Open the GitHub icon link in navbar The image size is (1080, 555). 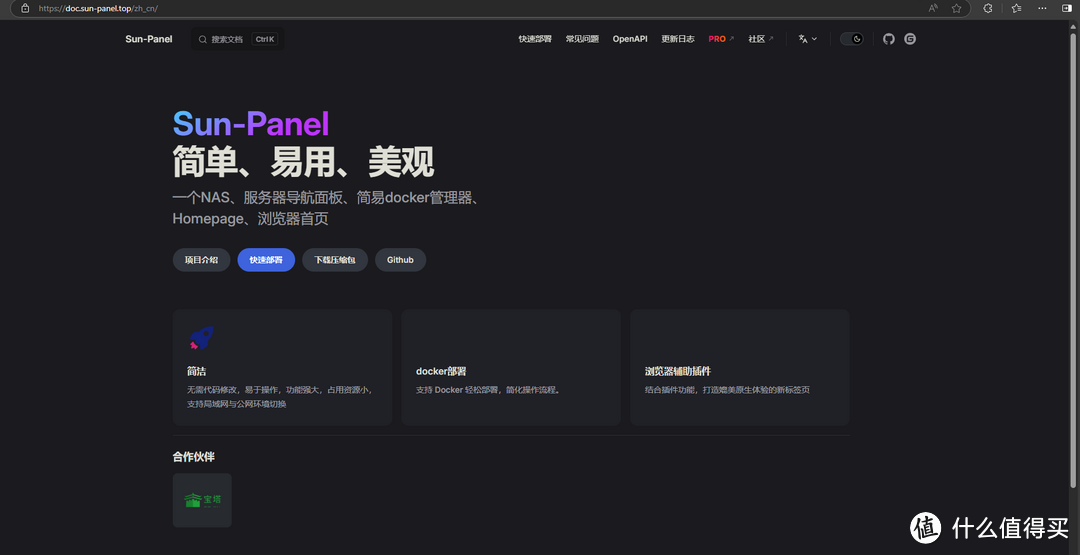click(889, 39)
